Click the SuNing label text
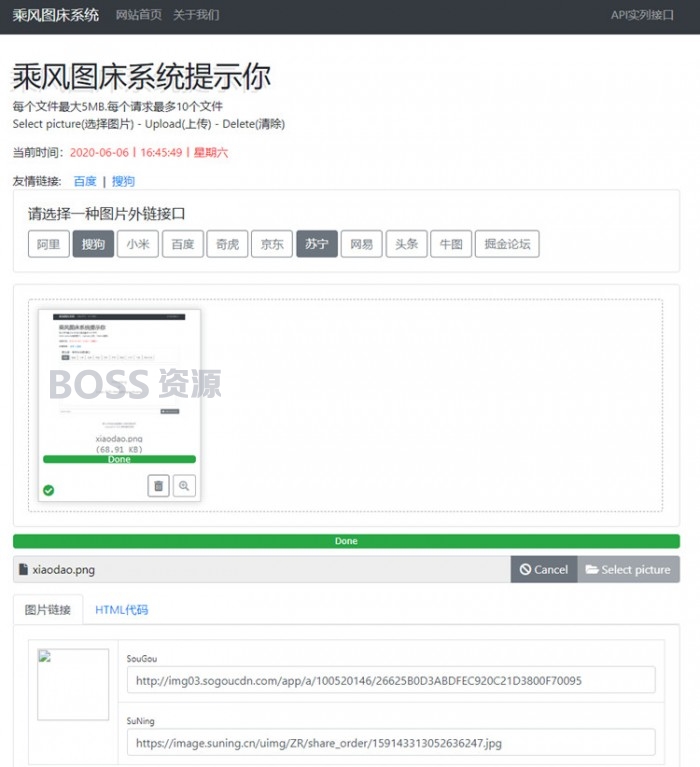Screen dimensions: 700x767 [140, 721]
